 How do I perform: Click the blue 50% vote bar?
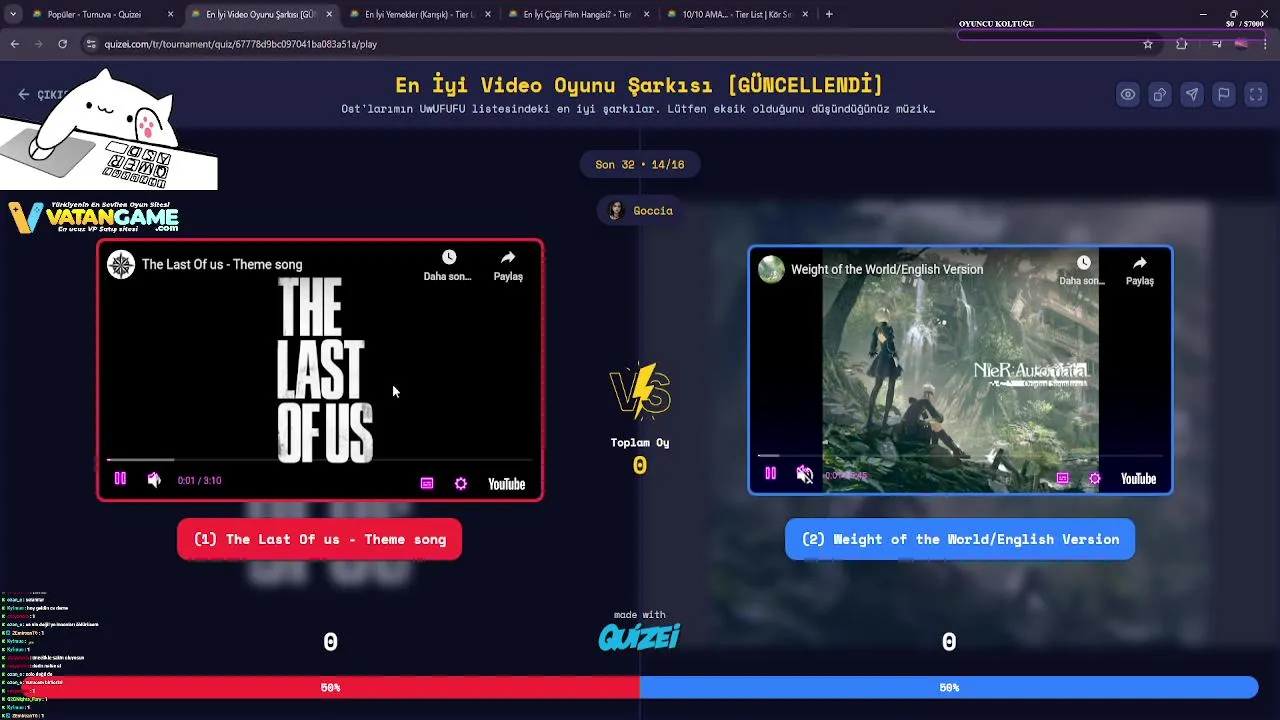949,687
